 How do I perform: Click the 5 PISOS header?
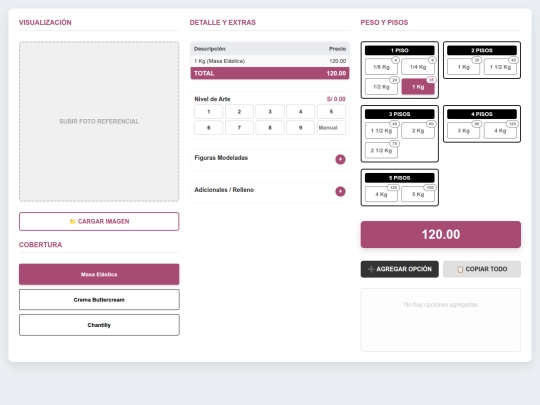[x=399, y=178]
